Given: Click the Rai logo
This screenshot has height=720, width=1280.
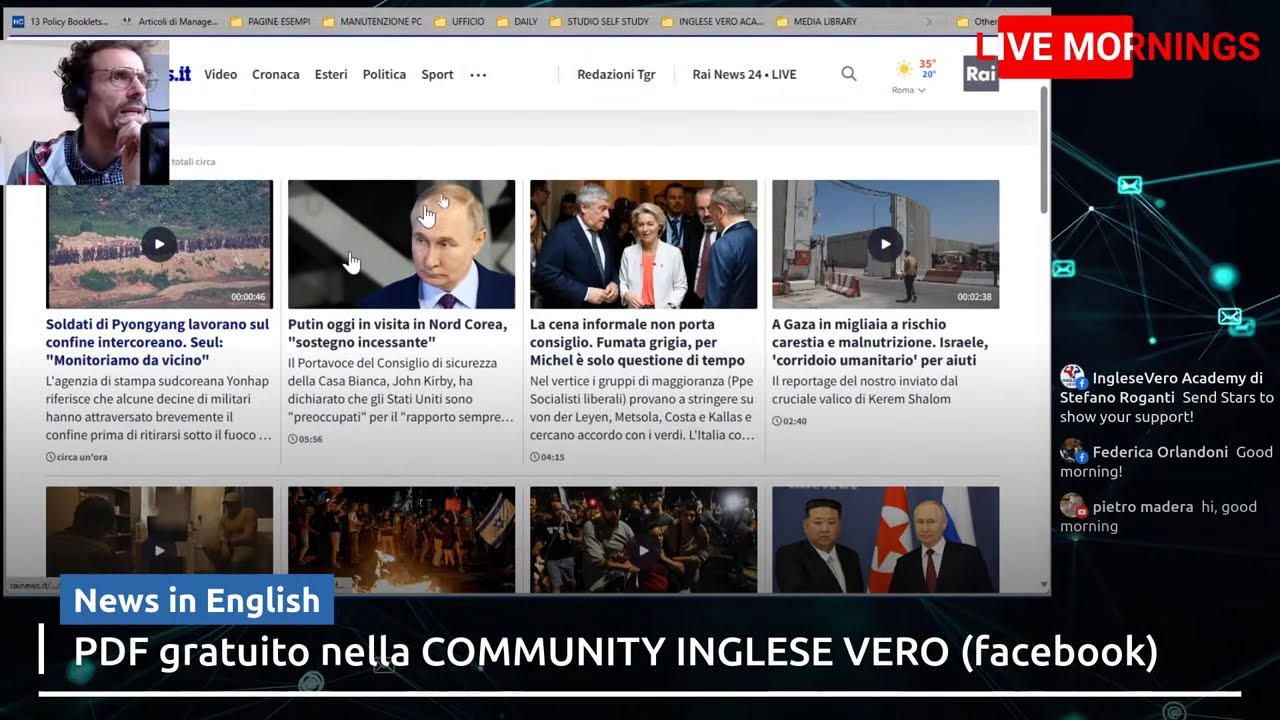Looking at the screenshot, I should tap(981, 74).
